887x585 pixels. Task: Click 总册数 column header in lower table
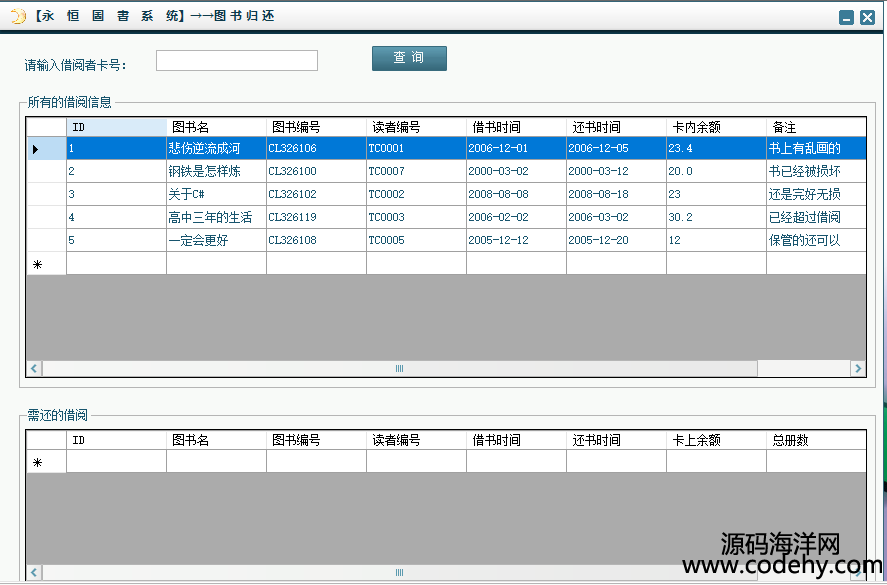[x=814, y=440]
